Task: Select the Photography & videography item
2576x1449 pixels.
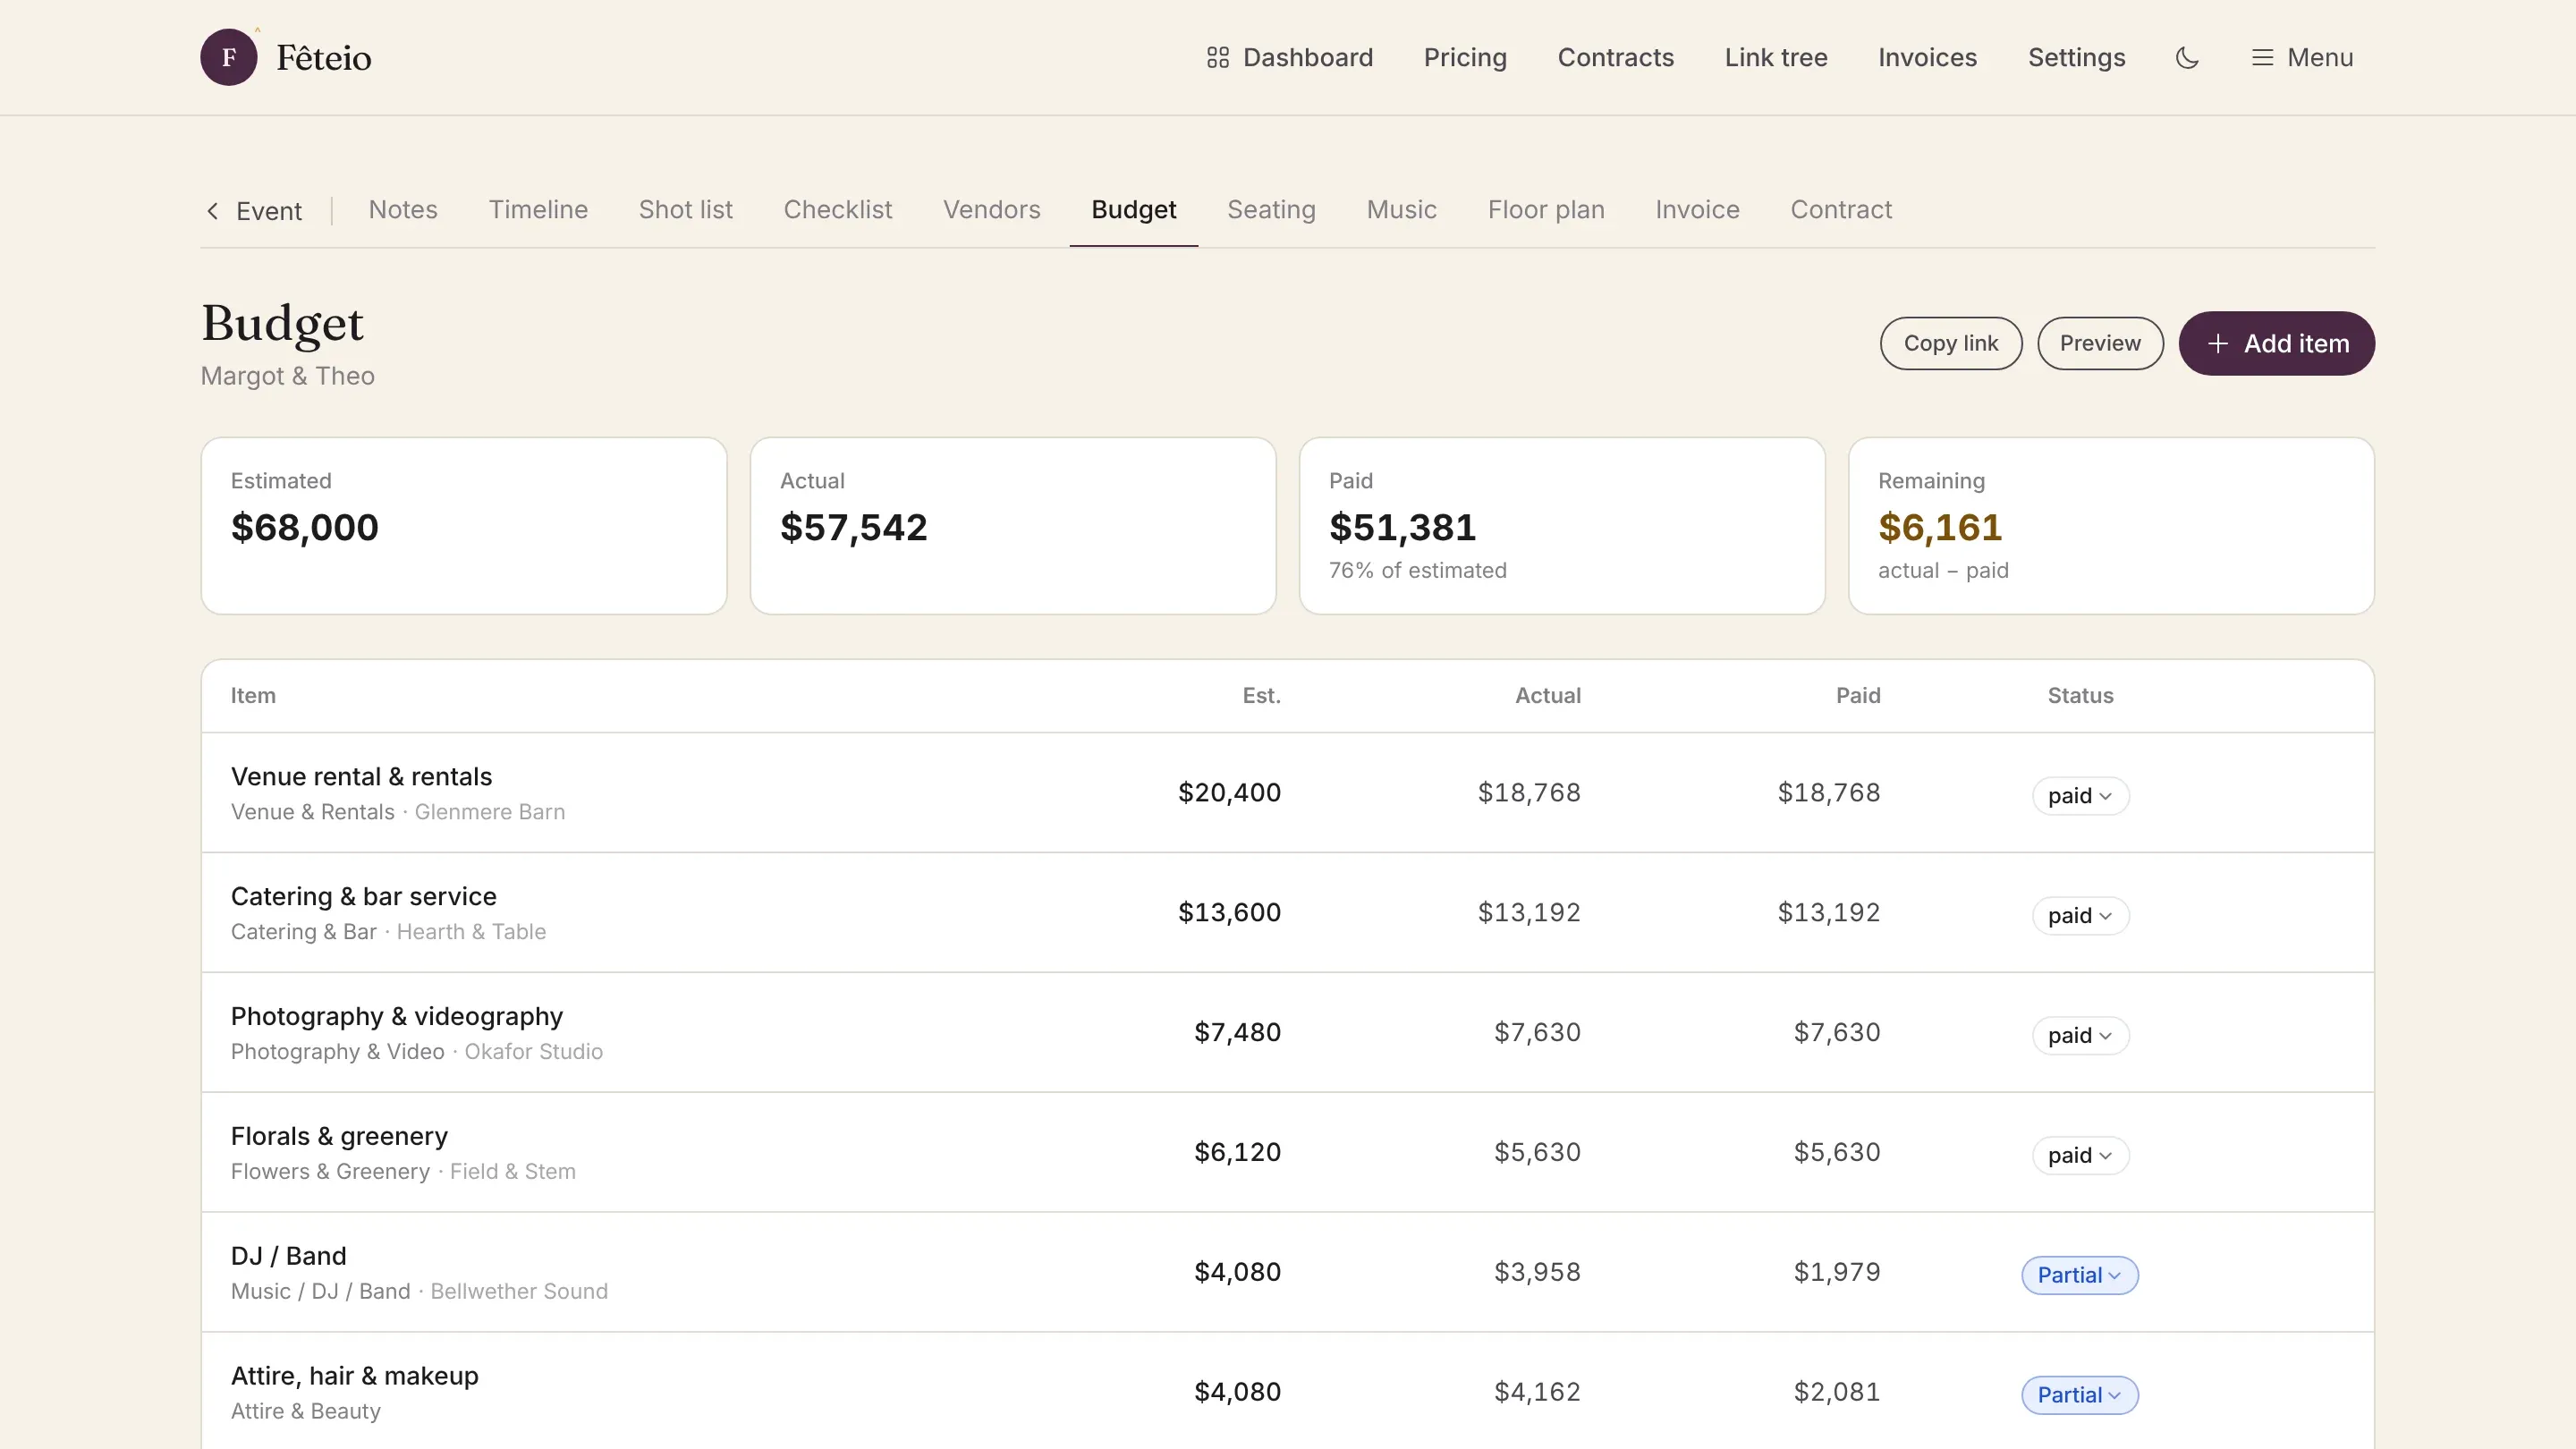Action: click(x=397, y=1017)
